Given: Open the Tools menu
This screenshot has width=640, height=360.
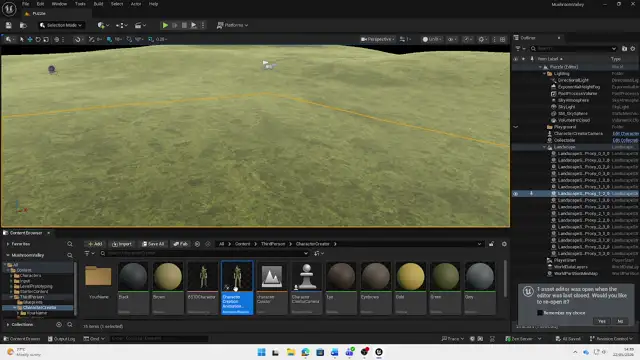Looking at the screenshot, I should click(x=80, y=4).
